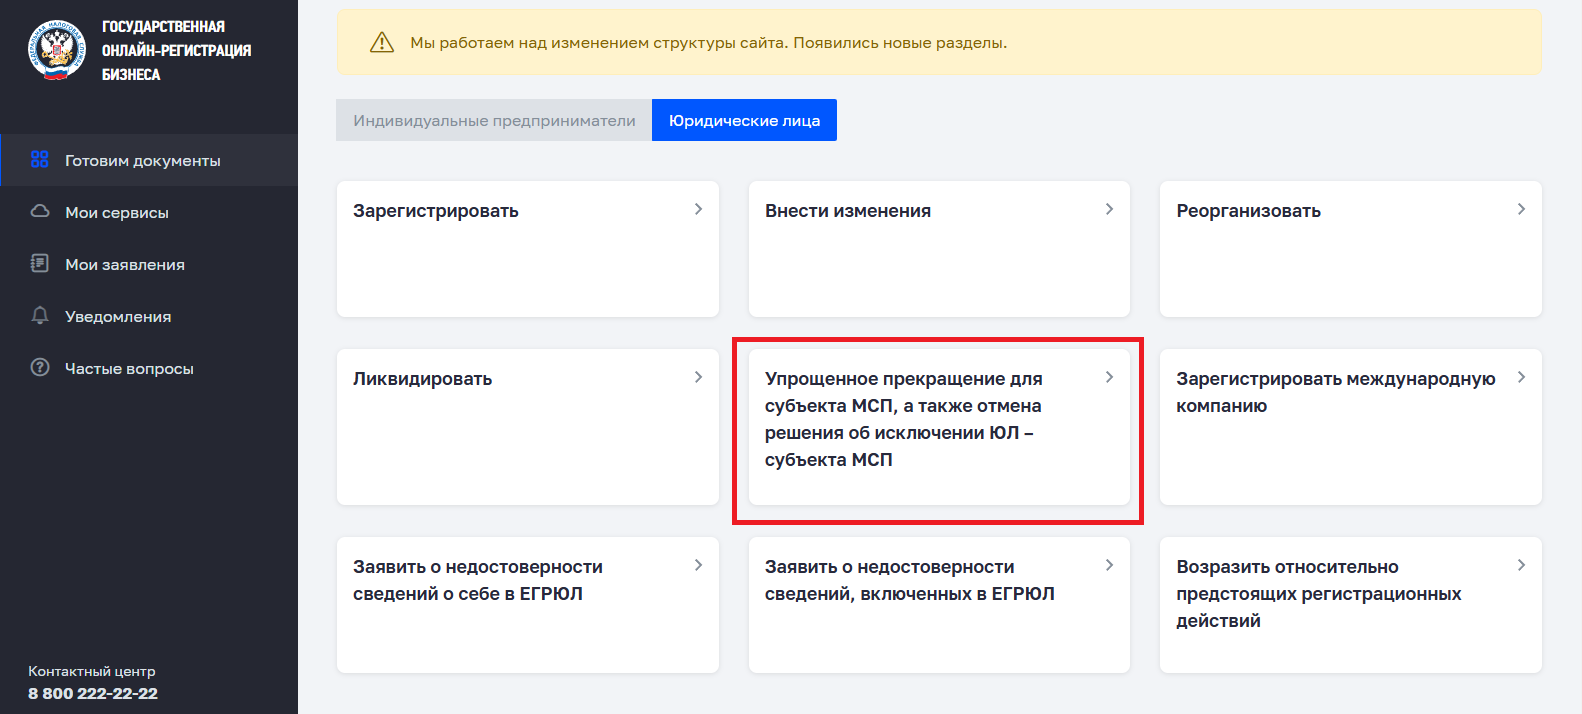
Task: Click the chevron on the Упрощенное прекращение card
Action: pyautogui.click(x=1109, y=377)
